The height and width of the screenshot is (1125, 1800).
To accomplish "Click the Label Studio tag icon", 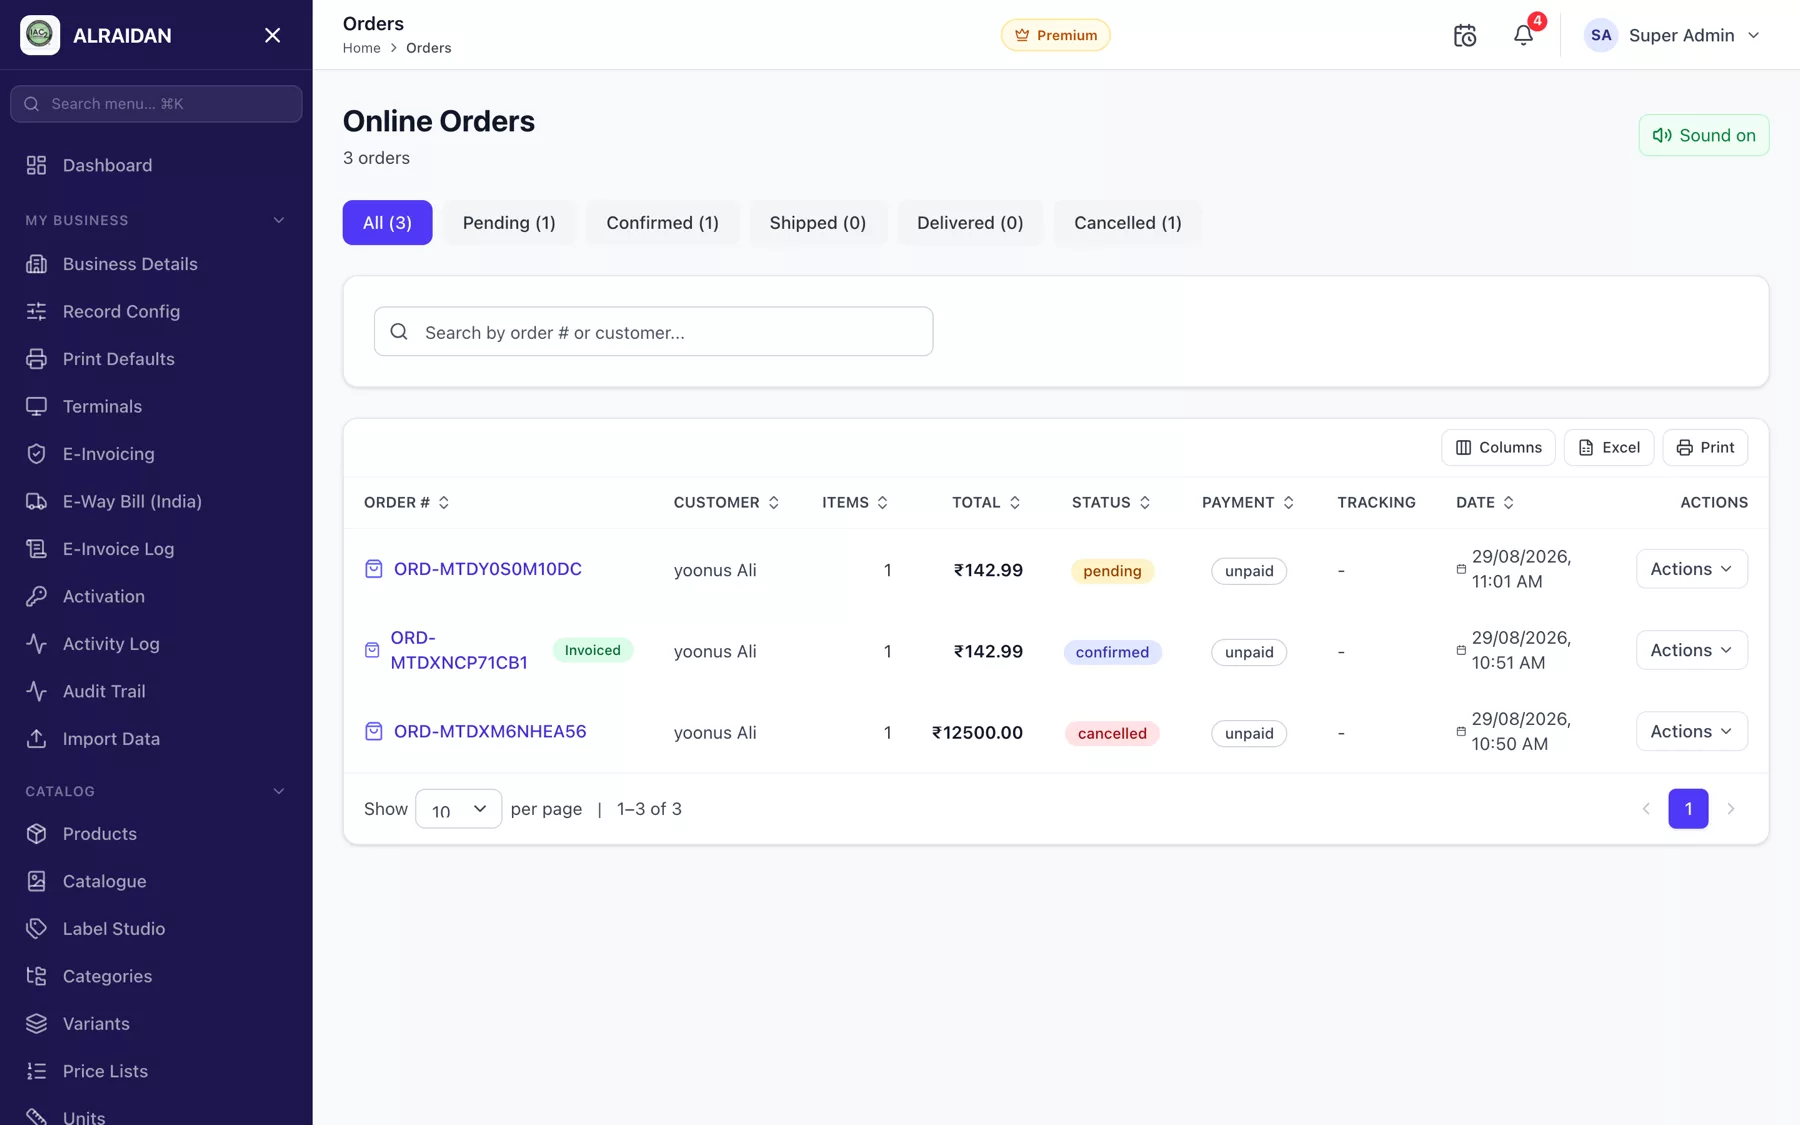I will point(37,929).
